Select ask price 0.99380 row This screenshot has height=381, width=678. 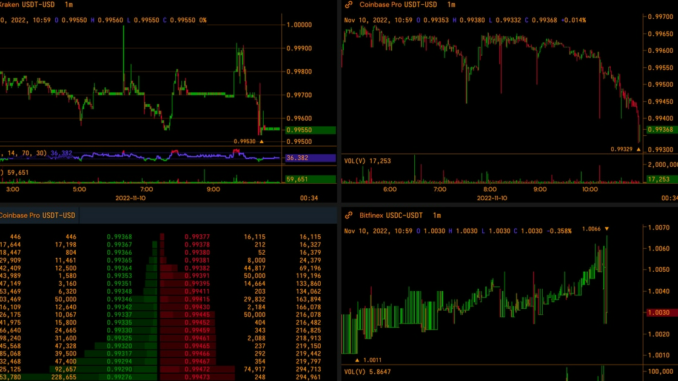[x=197, y=253]
